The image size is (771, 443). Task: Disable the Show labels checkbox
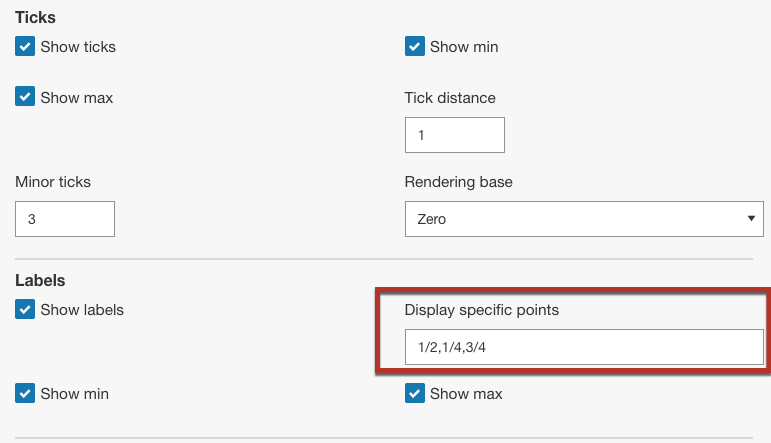pos(25,310)
